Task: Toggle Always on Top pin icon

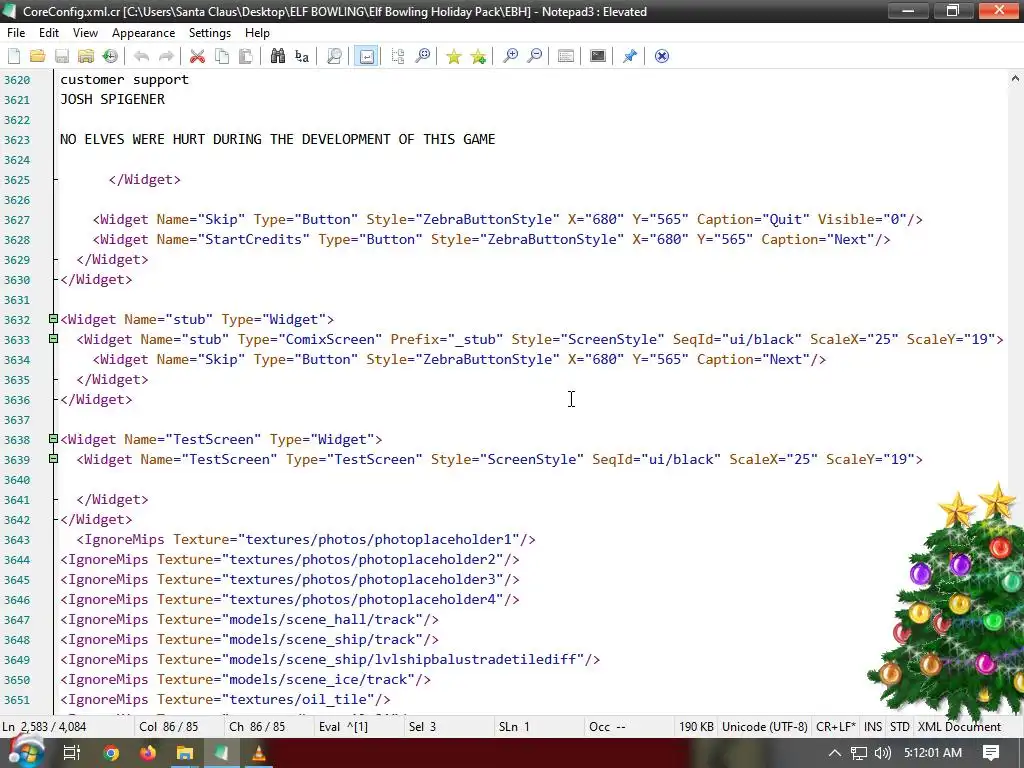Action: (630, 56)
